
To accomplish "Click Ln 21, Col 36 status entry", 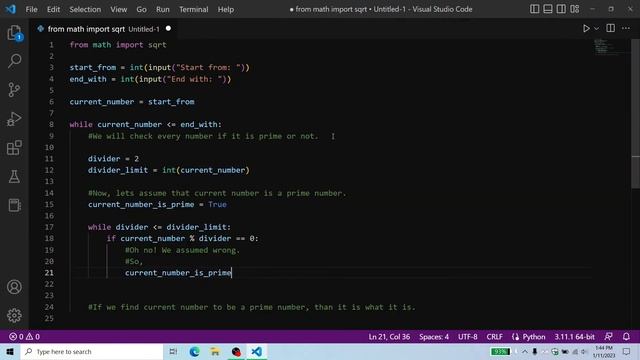I will (389, 337).
